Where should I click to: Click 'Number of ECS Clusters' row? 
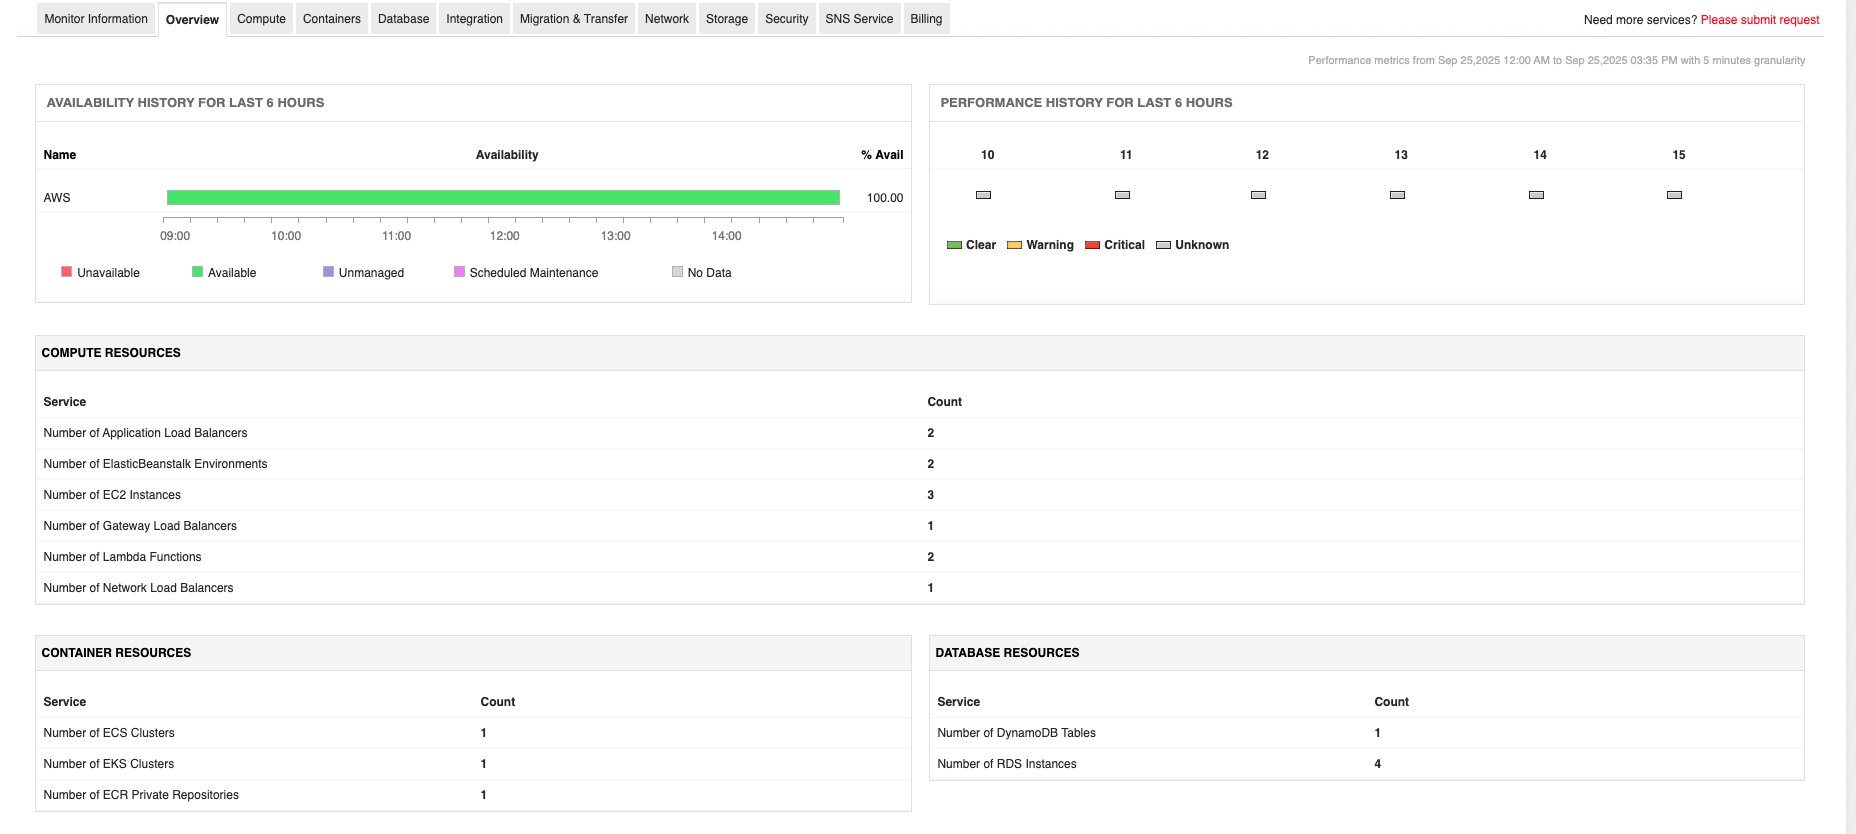[x=473, y=733]
